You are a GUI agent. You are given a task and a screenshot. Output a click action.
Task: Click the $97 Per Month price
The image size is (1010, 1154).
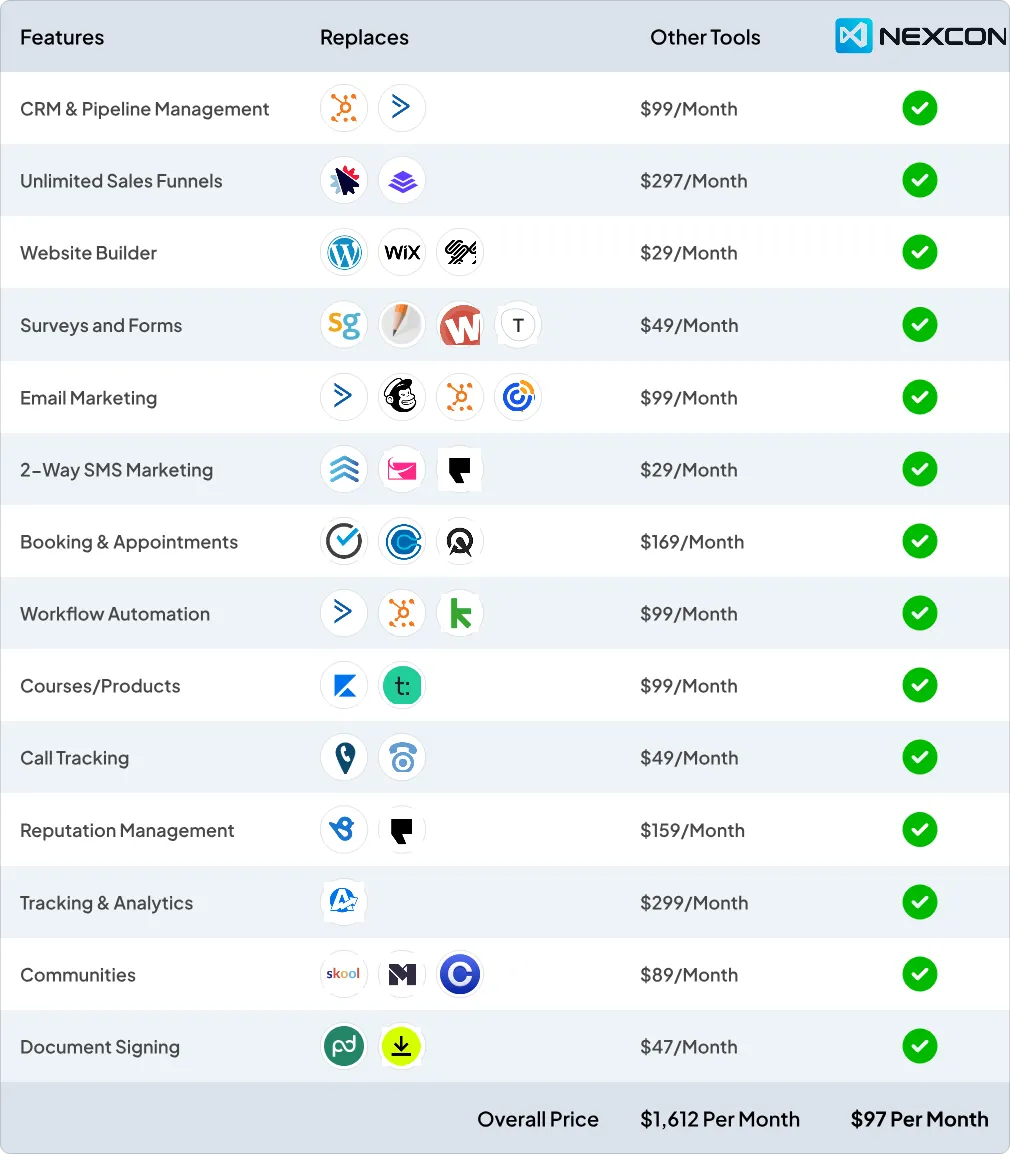click(x=919, y=1119)
